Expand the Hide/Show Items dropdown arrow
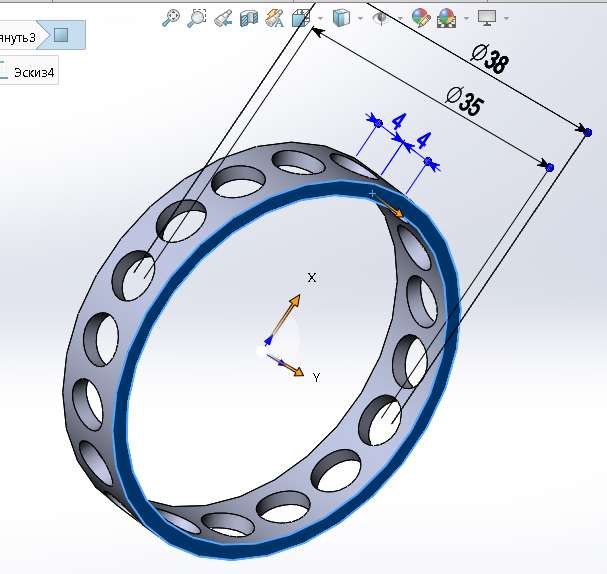 click(x=400, y=18)
